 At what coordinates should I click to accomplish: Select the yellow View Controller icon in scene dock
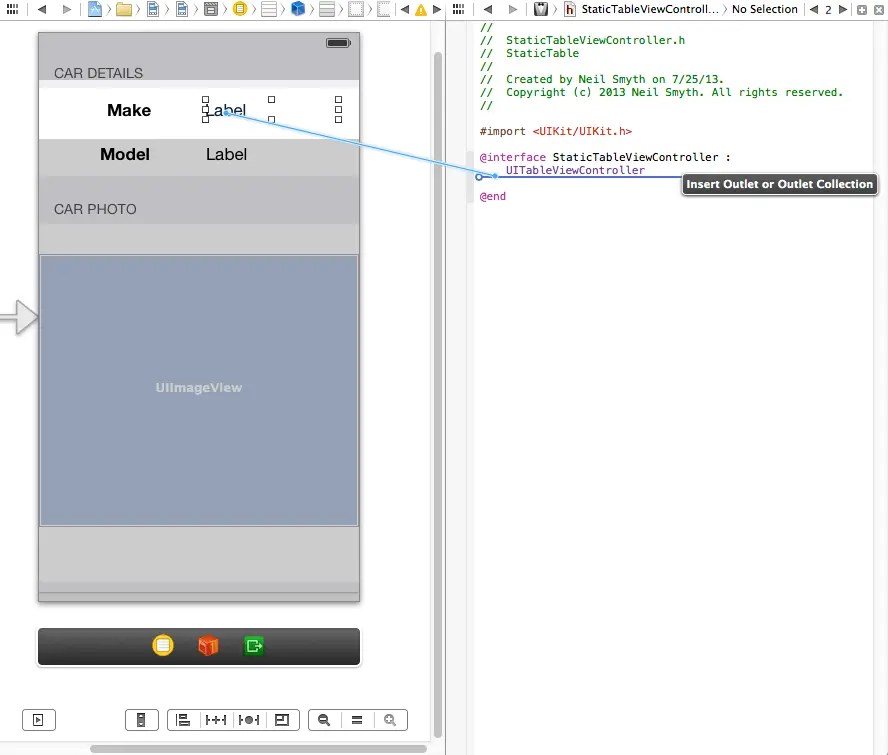point(163,645)
